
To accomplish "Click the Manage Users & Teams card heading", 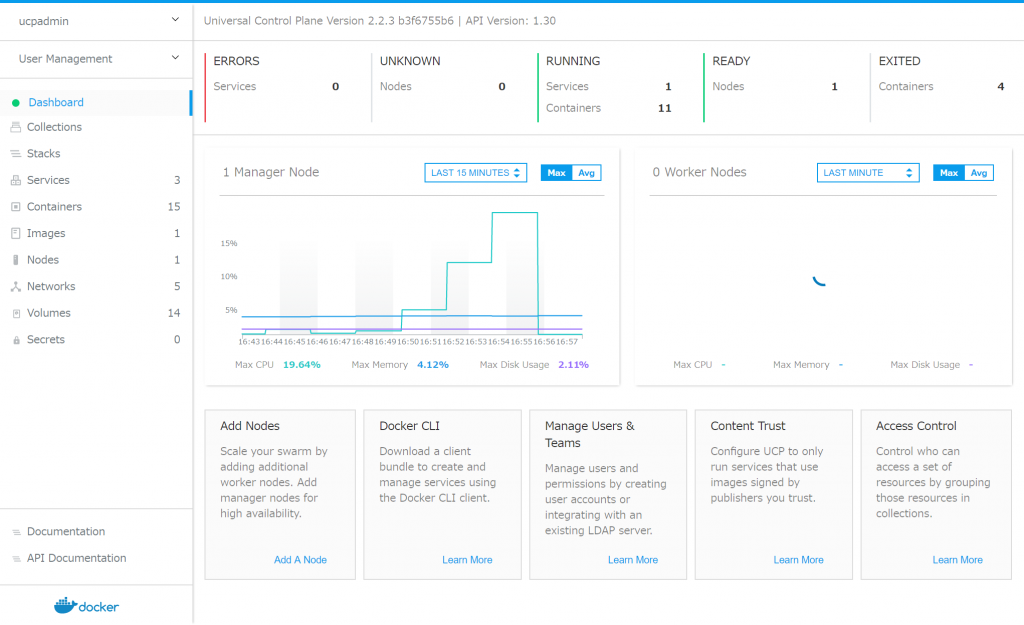I will (590, 434).
